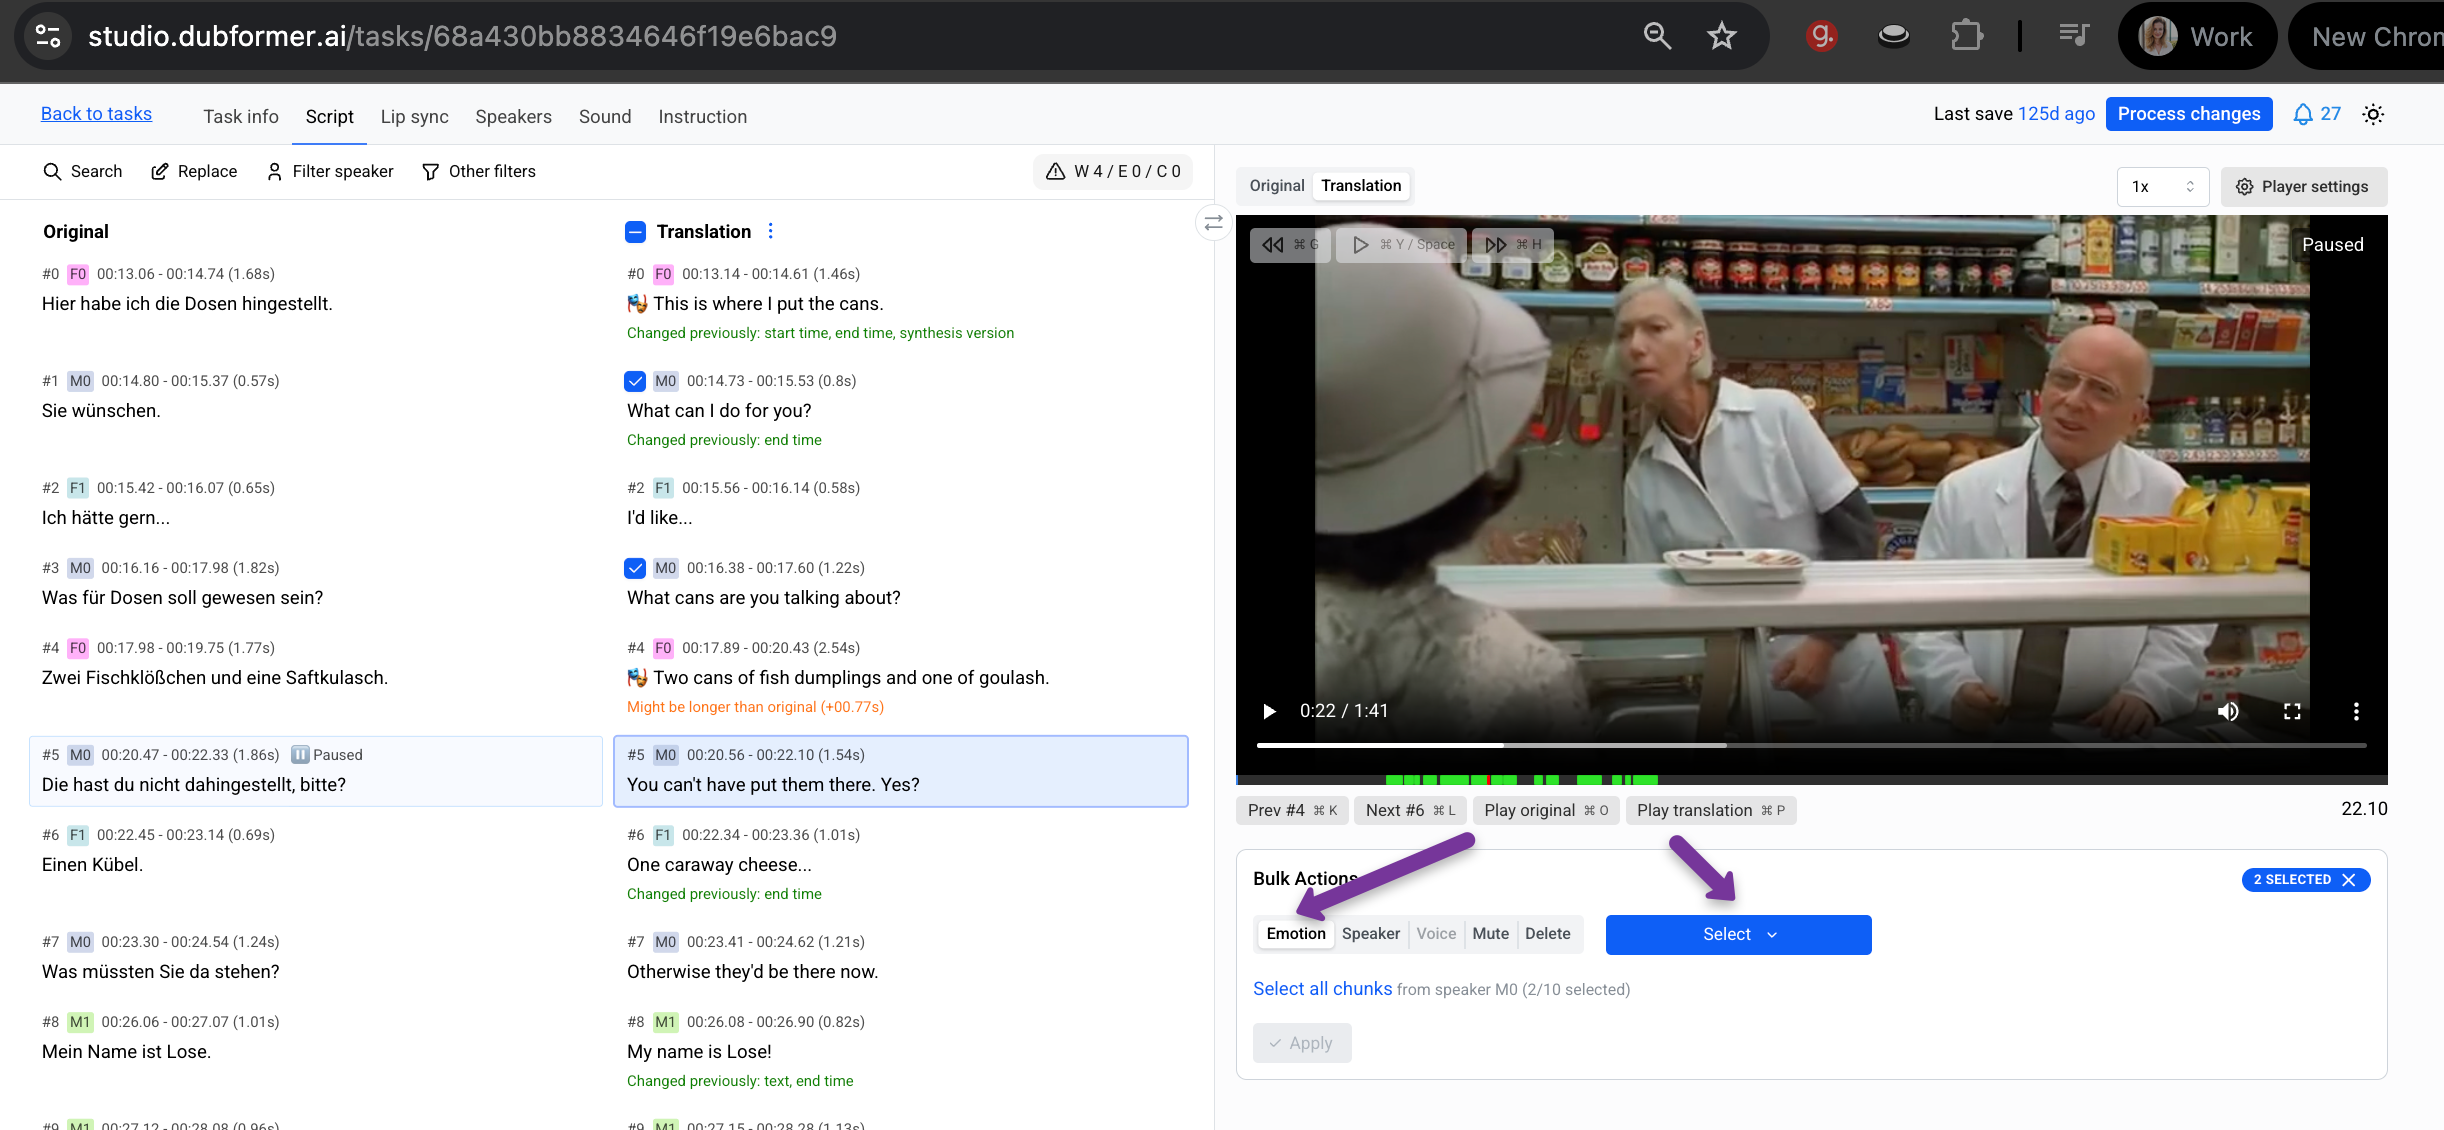Open the Filter speaker option

tap(330, 171)
